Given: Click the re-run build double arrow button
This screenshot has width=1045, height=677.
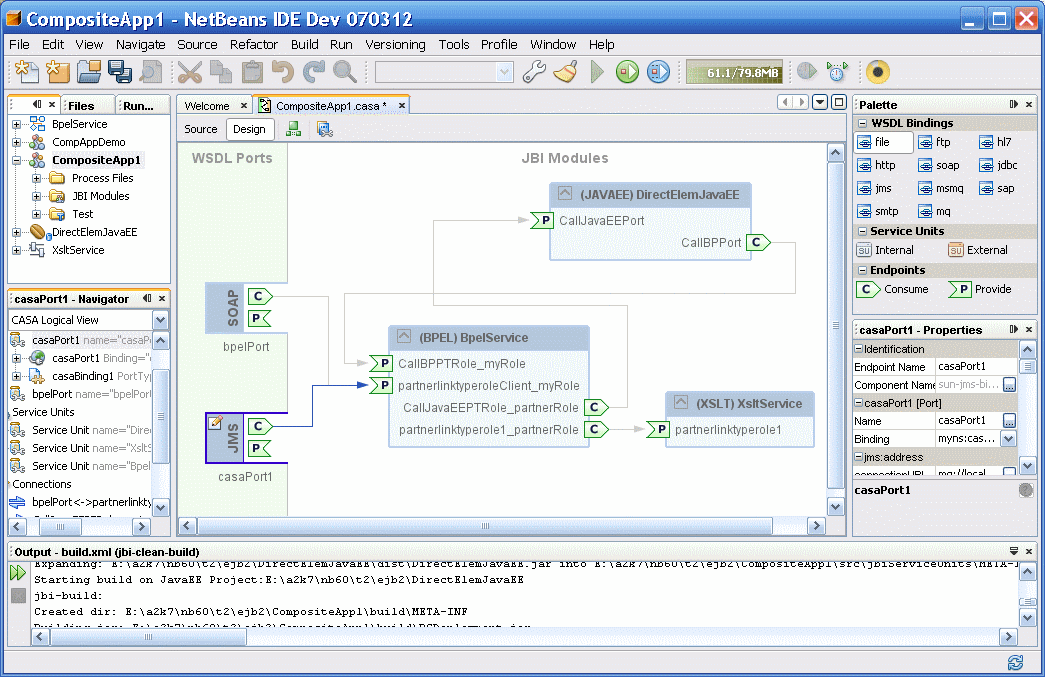Looking at the screenshot, I should (x=18, y=572).
